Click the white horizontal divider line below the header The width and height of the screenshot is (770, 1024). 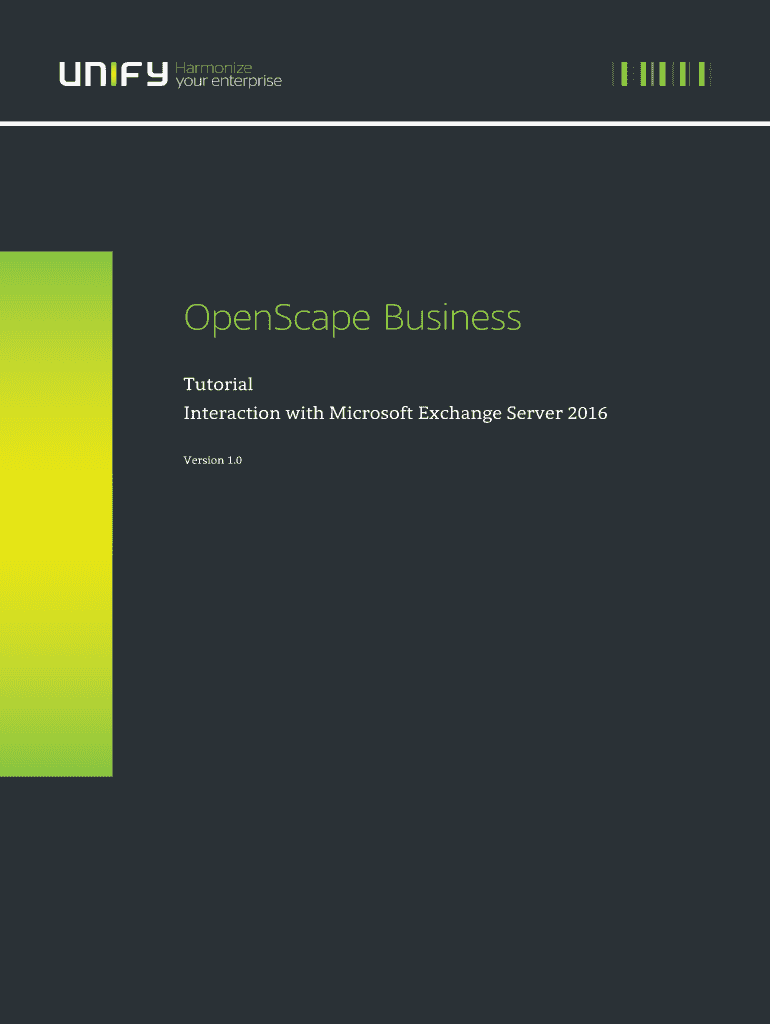[385, 123]
